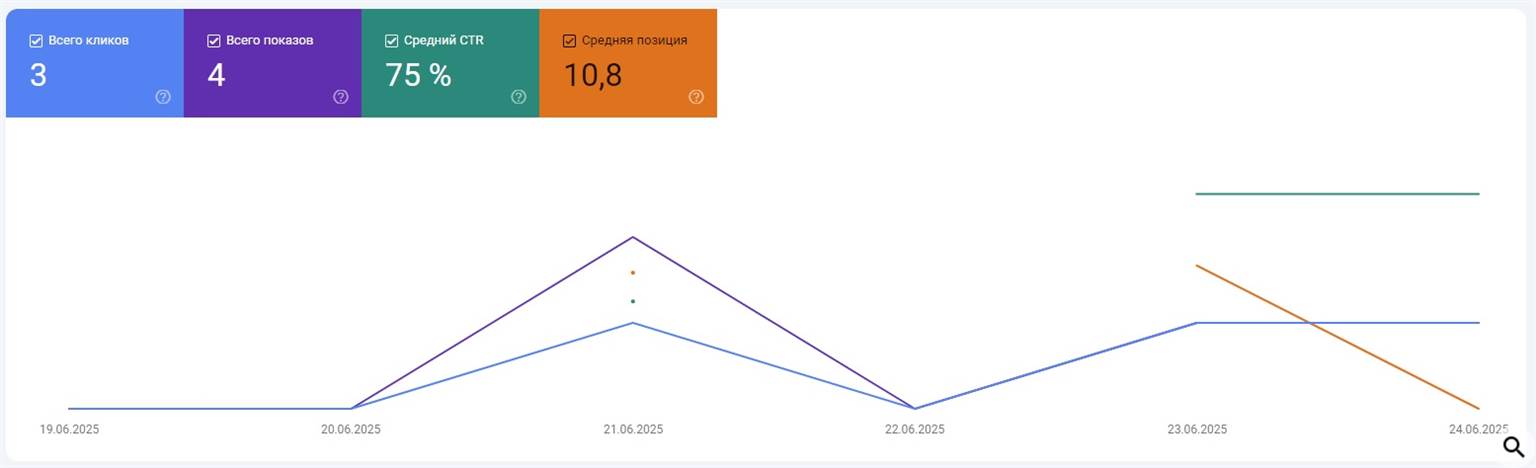Click the 20.06.2025 axis label
Screen dimensions: 1536x468
(351, 430)
